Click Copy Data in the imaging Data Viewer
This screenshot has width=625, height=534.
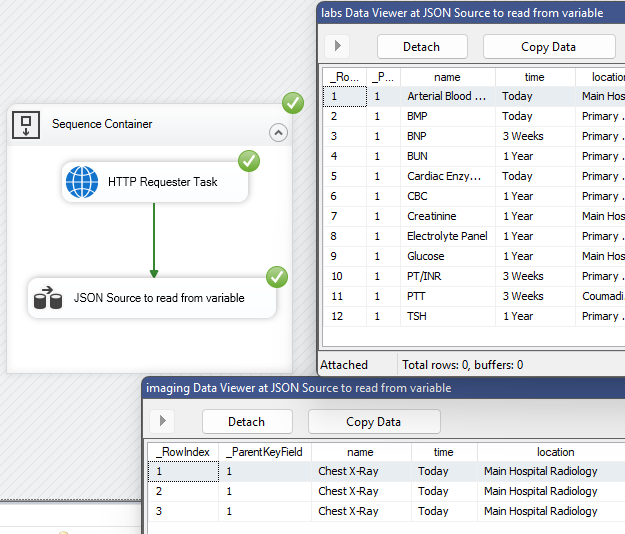click(x=374, y=422)
